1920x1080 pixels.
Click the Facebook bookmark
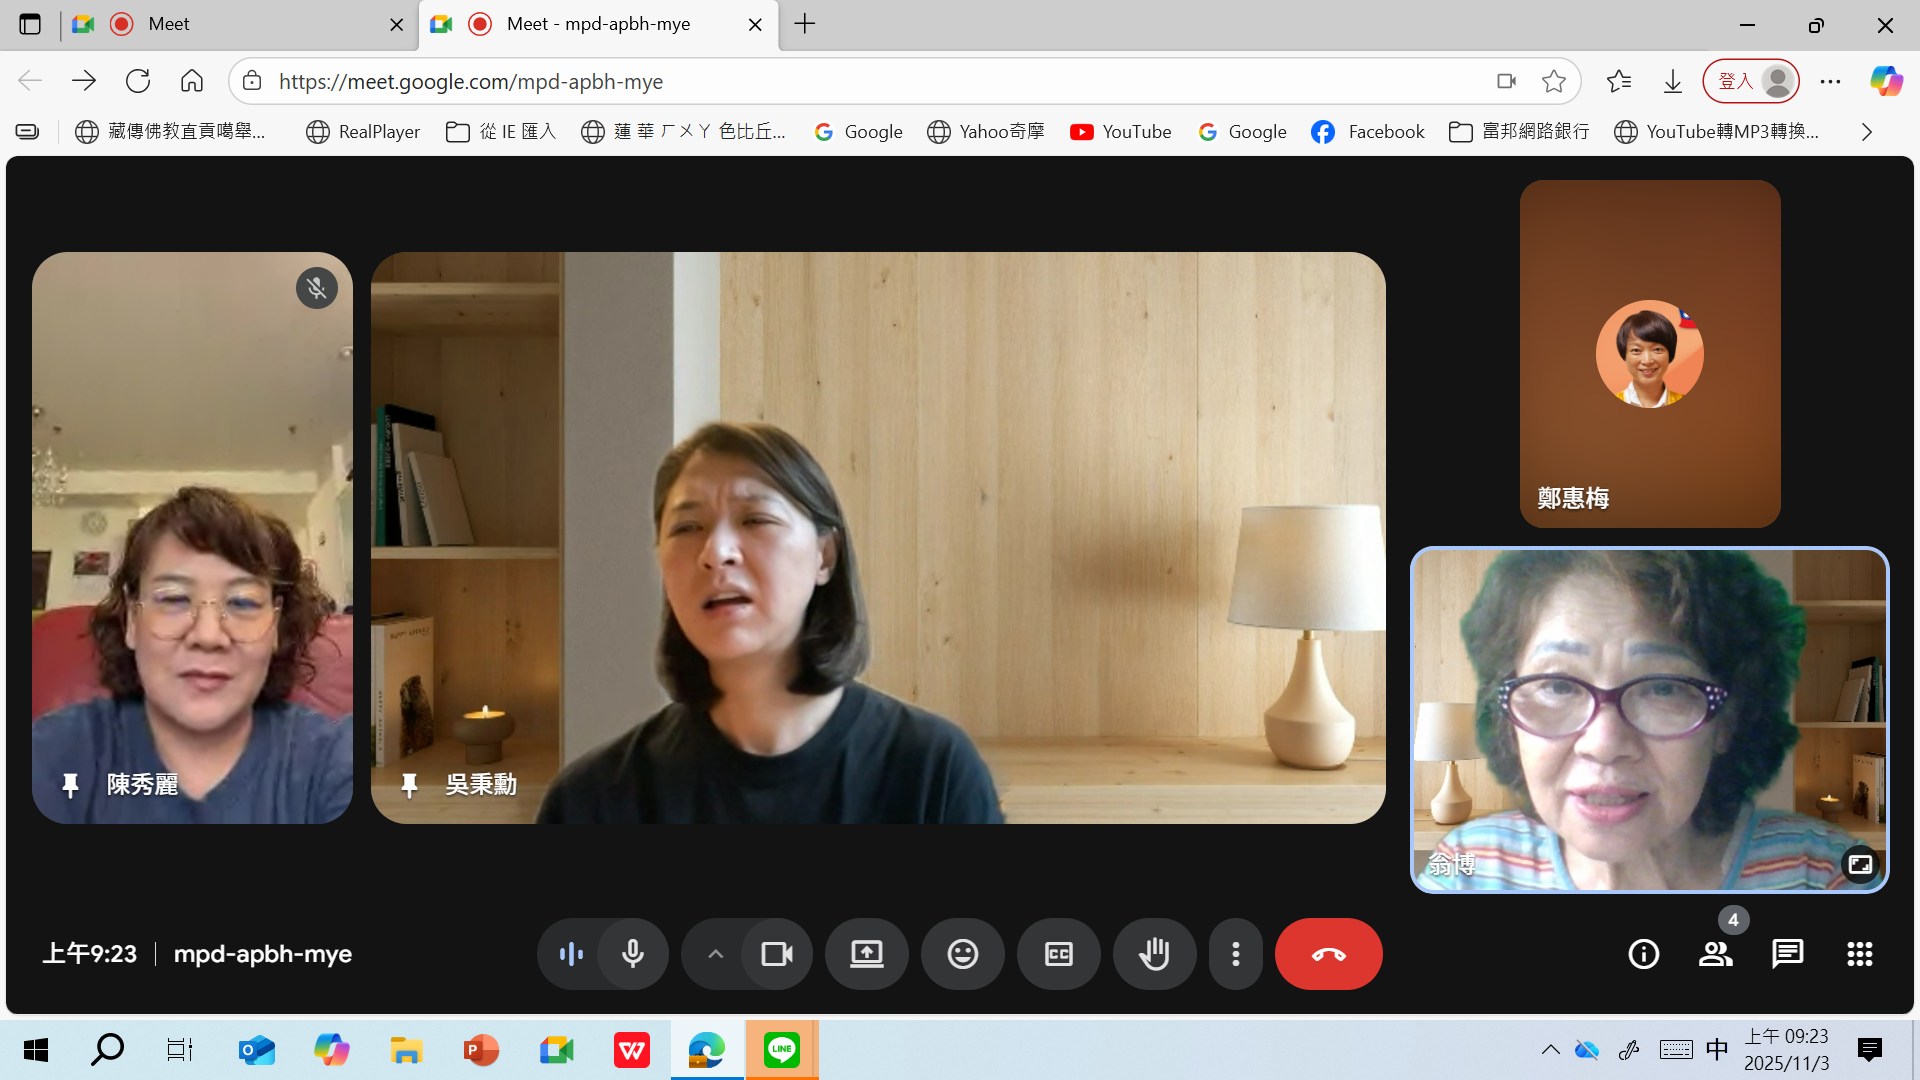pyautogui.click(x=1367, y=132)
